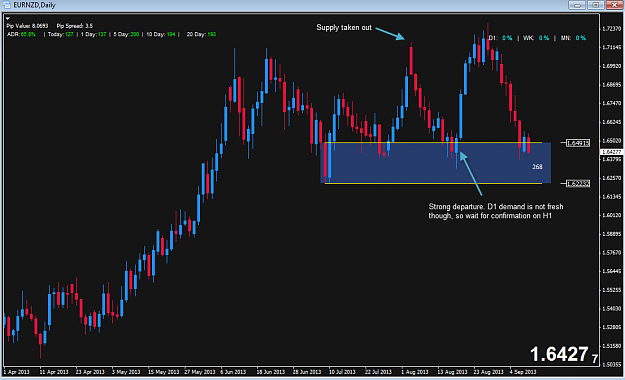Image resolution: width=625 pixels, height=380 pixels.
Task: Click the 'Today: 127' range value
Action: tap(61, 34)
